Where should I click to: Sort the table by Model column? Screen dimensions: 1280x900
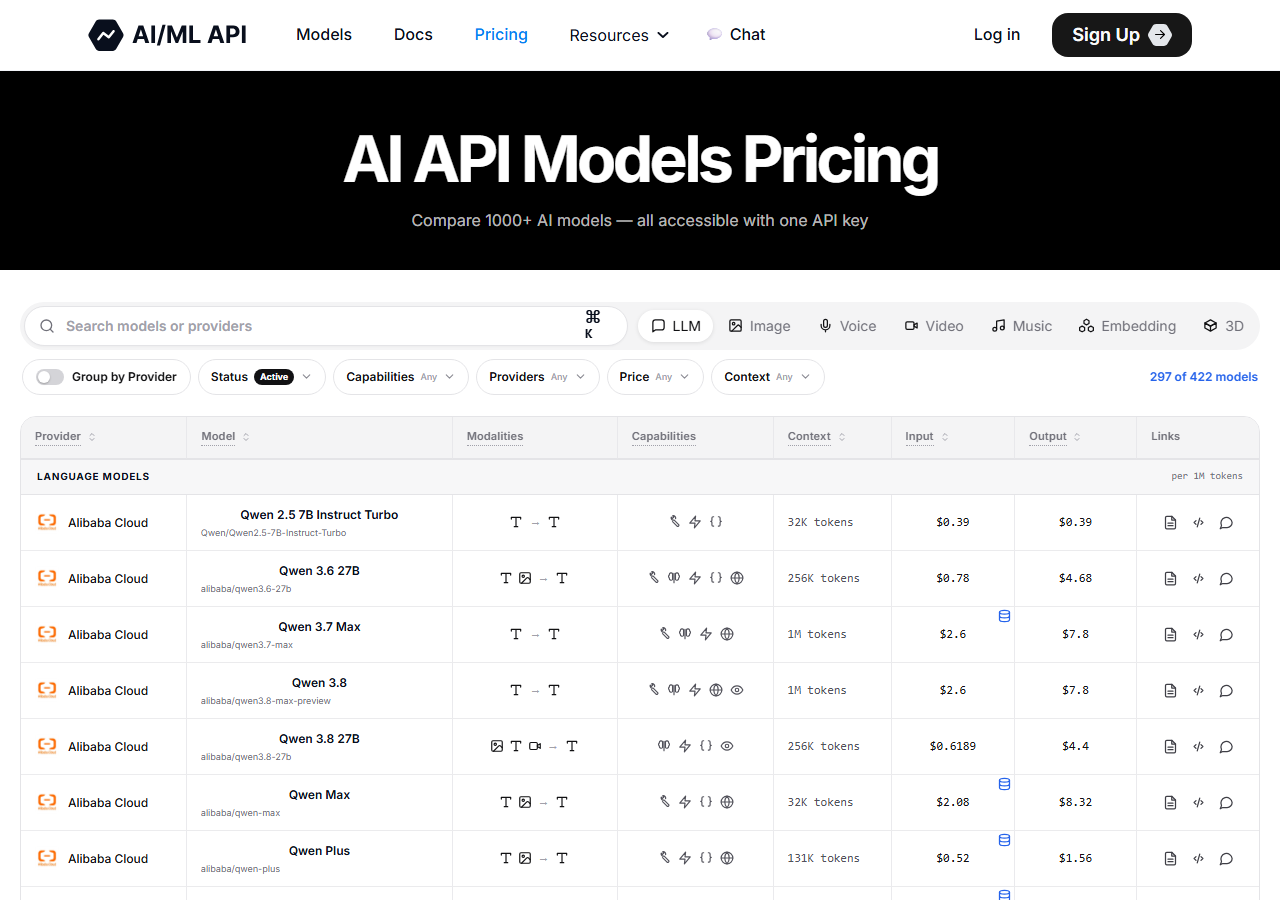225,437
